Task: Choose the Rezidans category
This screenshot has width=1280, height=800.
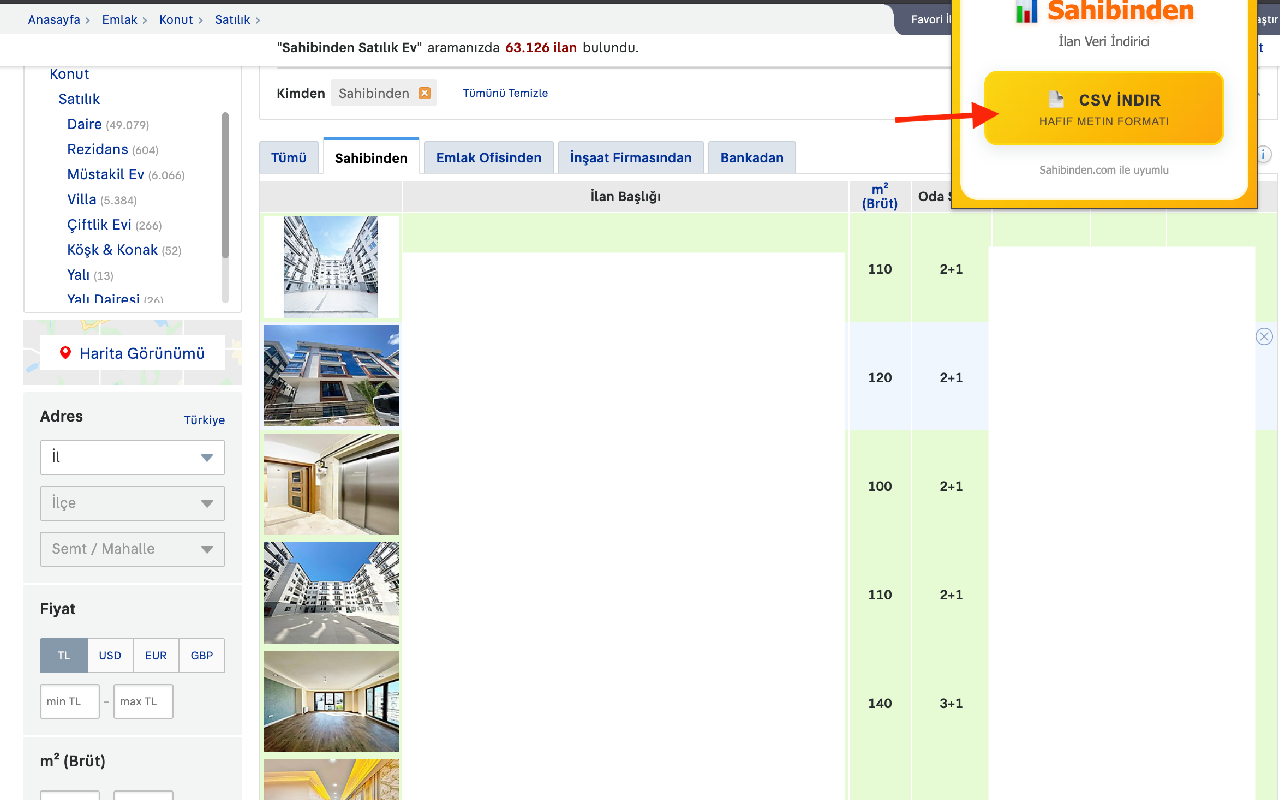Action: click(x=98, y=149)
